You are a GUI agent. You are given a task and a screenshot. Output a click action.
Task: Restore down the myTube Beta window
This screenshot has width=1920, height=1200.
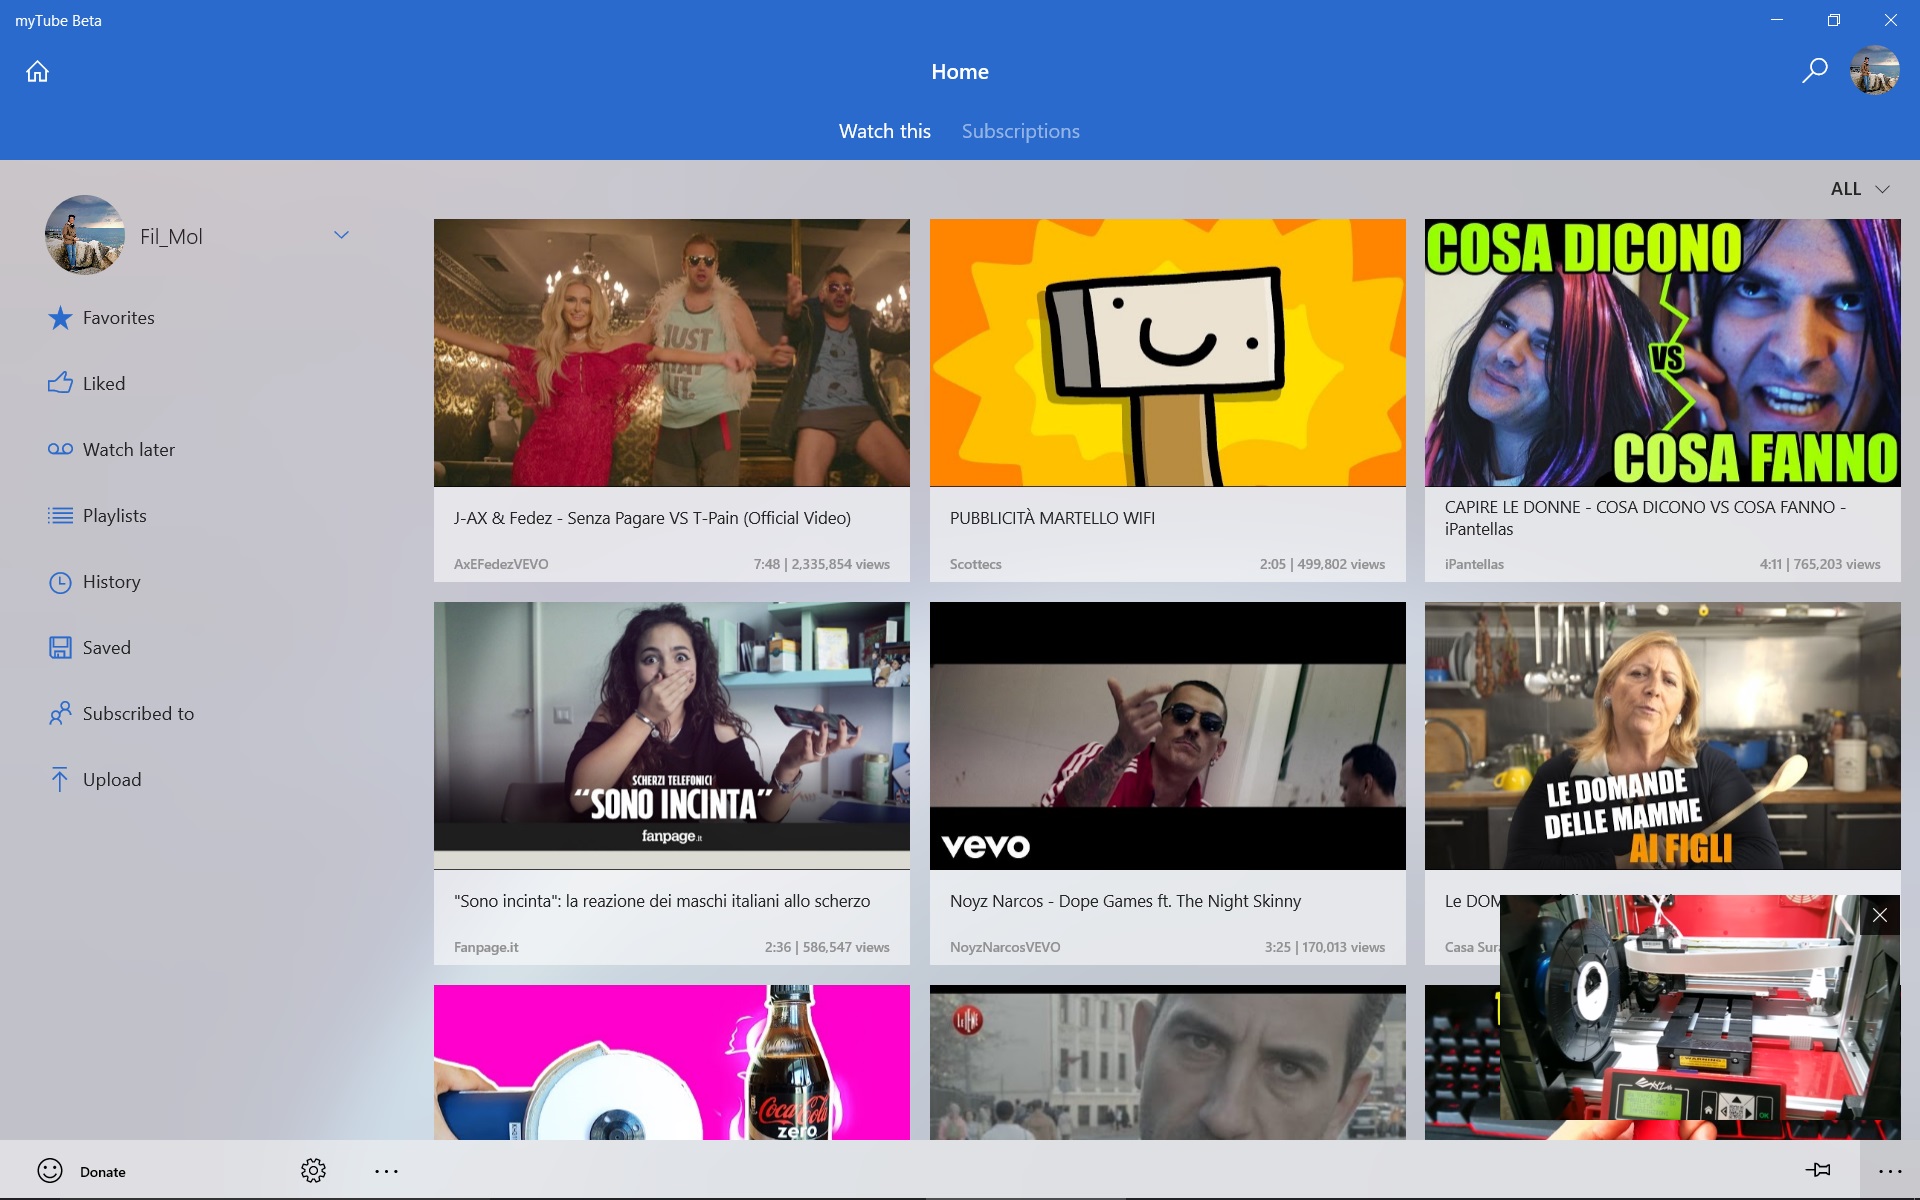click(x=1833, y=20)
